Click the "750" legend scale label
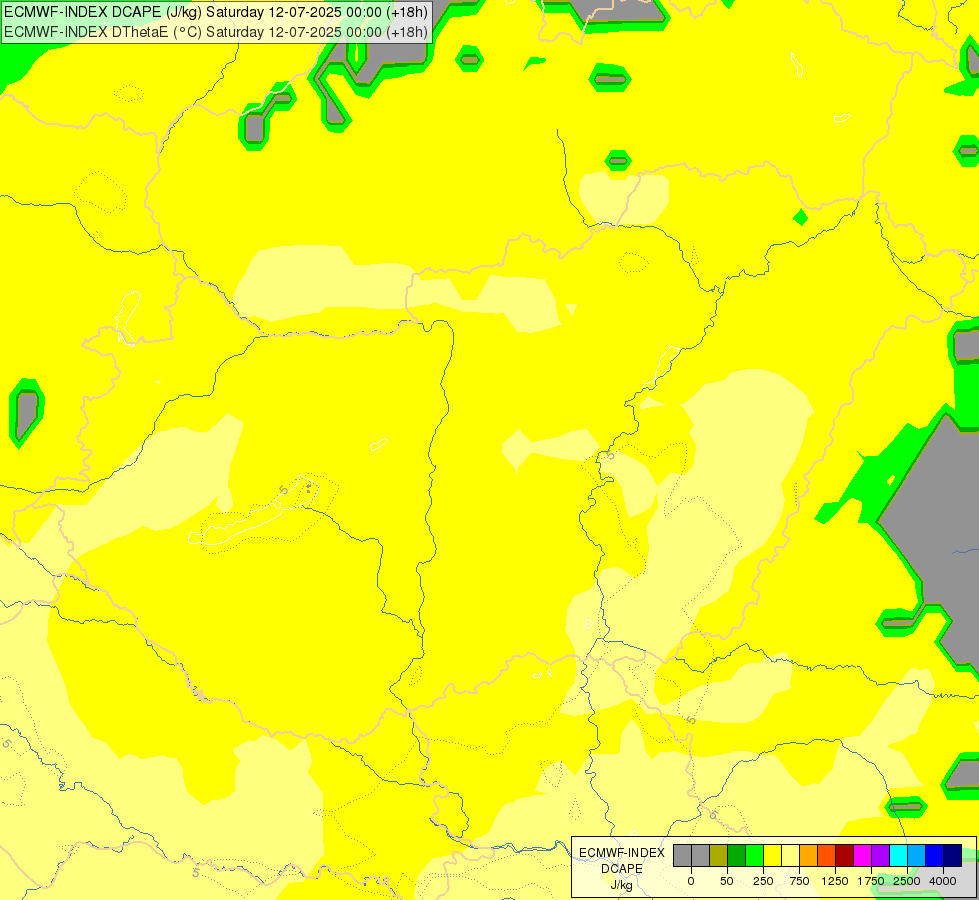Screen dimensions: 979x900 [799, 881]
